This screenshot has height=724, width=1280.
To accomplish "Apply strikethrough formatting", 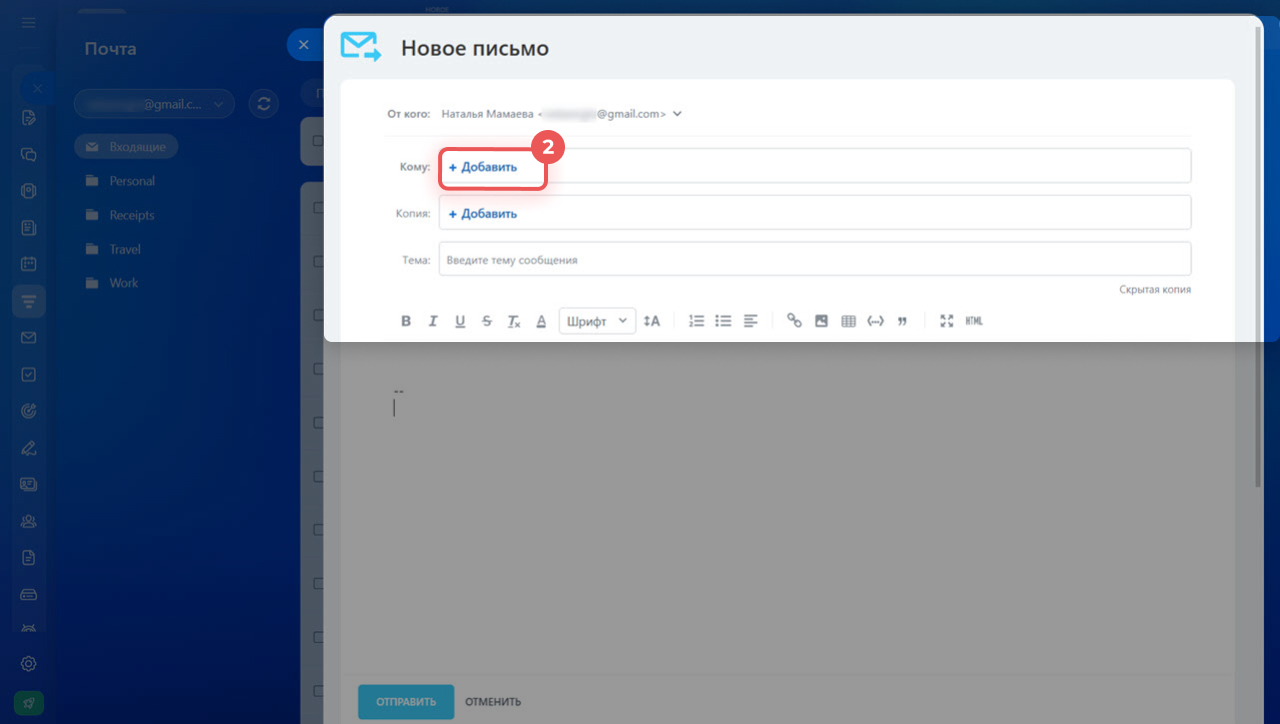I will (487, 321).
